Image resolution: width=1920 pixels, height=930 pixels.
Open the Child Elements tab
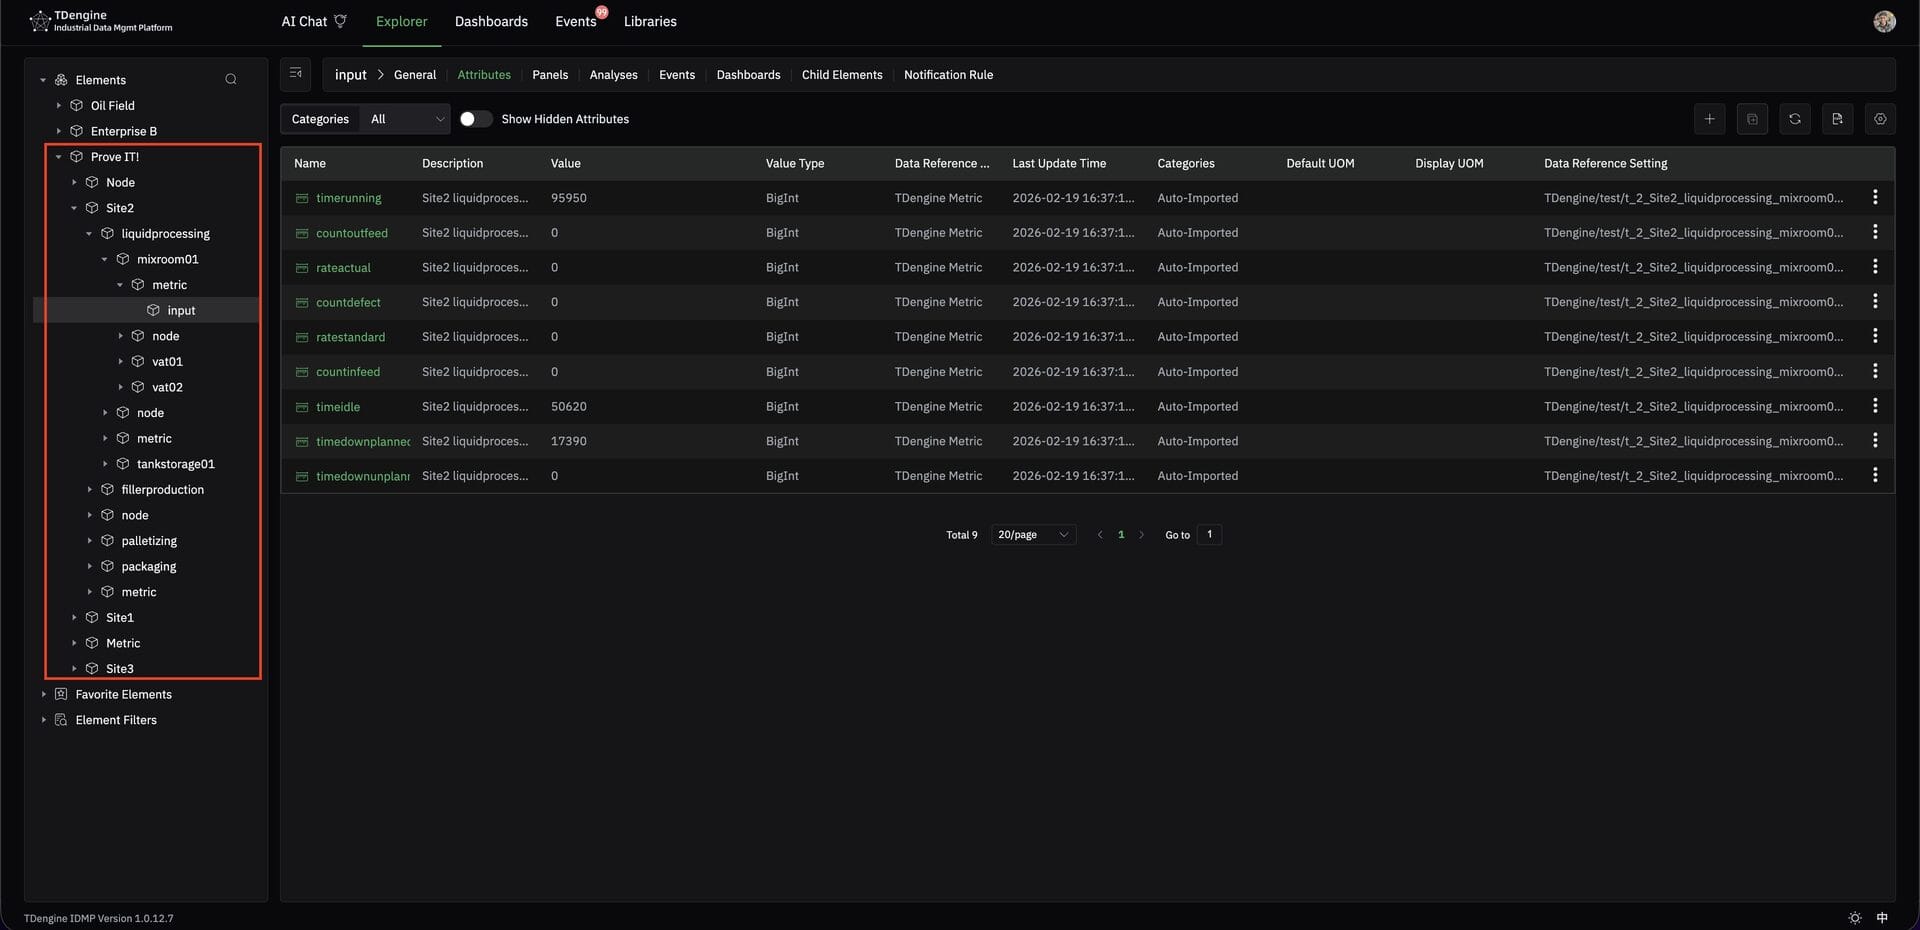[841, 75]
